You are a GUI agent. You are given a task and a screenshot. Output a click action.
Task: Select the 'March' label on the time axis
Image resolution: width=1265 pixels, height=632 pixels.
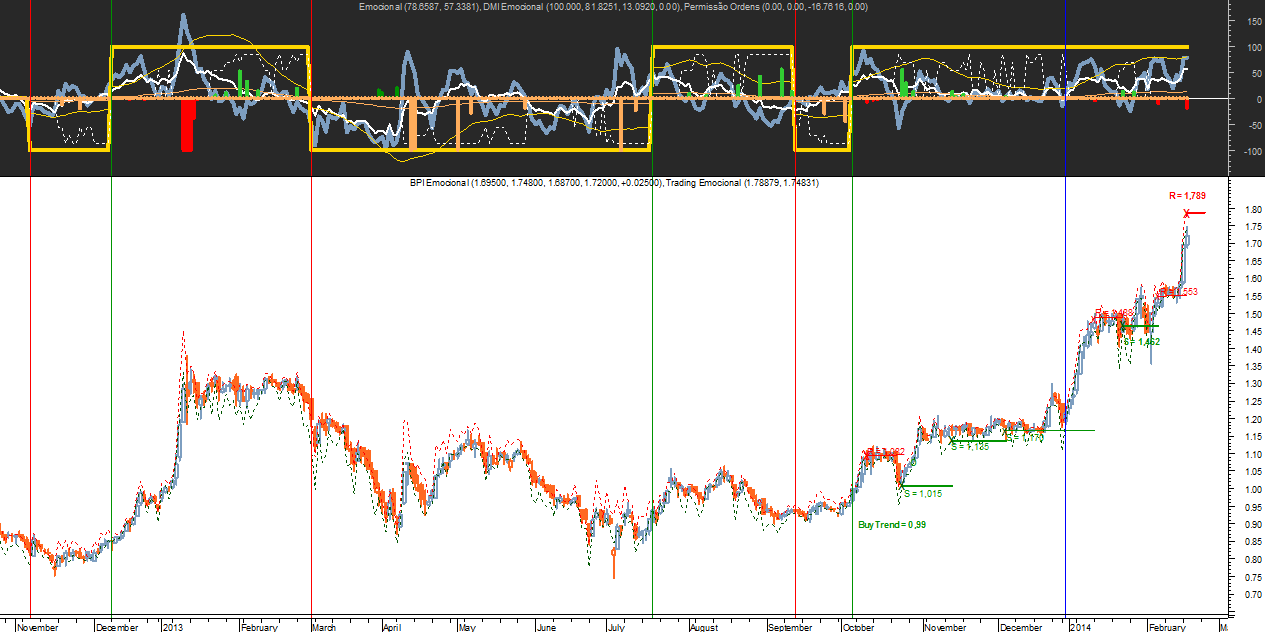[324, 627]
